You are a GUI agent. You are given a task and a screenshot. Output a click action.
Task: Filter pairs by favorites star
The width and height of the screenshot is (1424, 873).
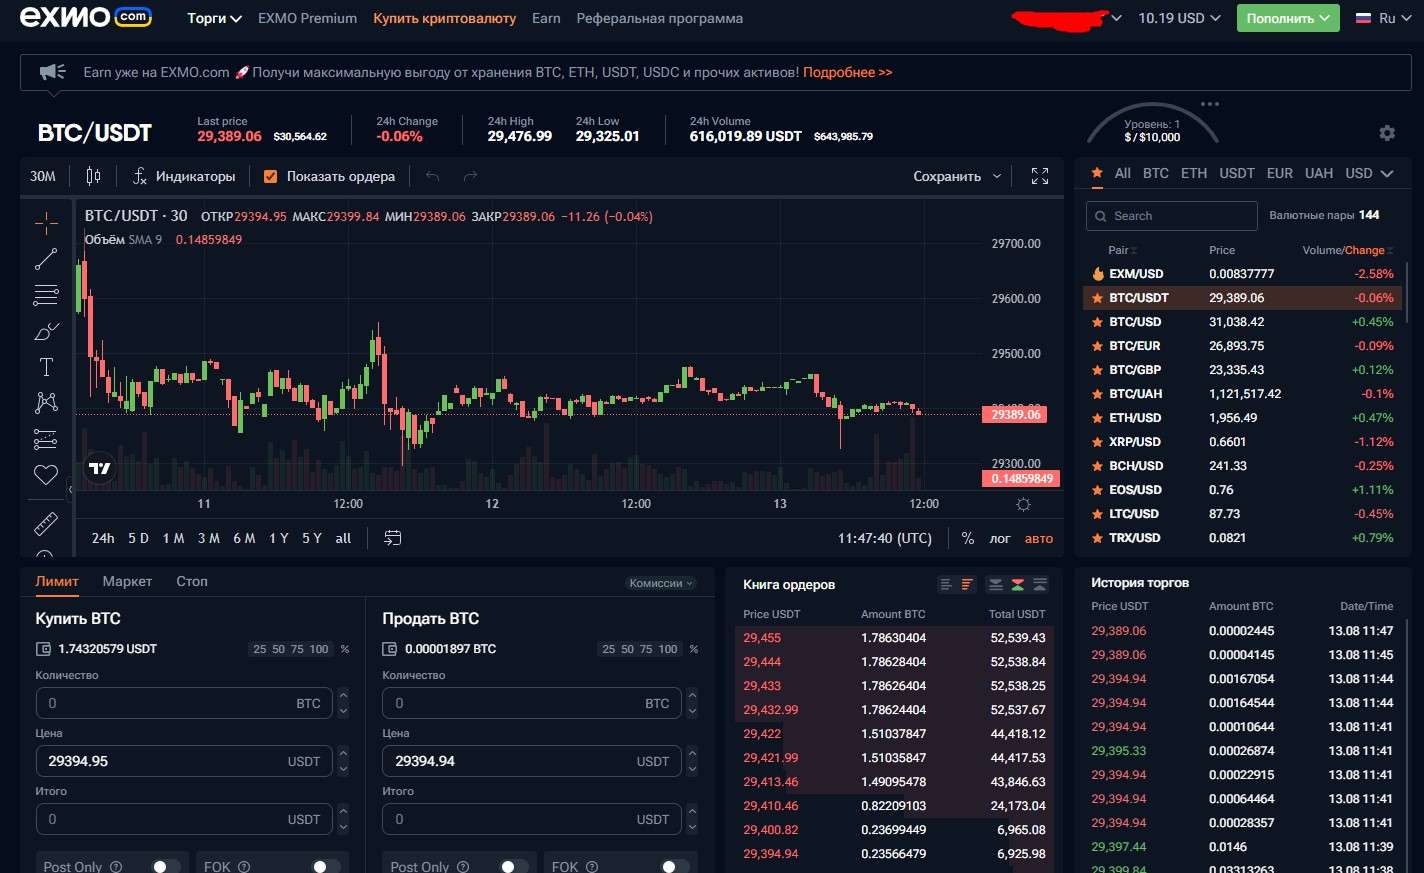pos(1097,173)
